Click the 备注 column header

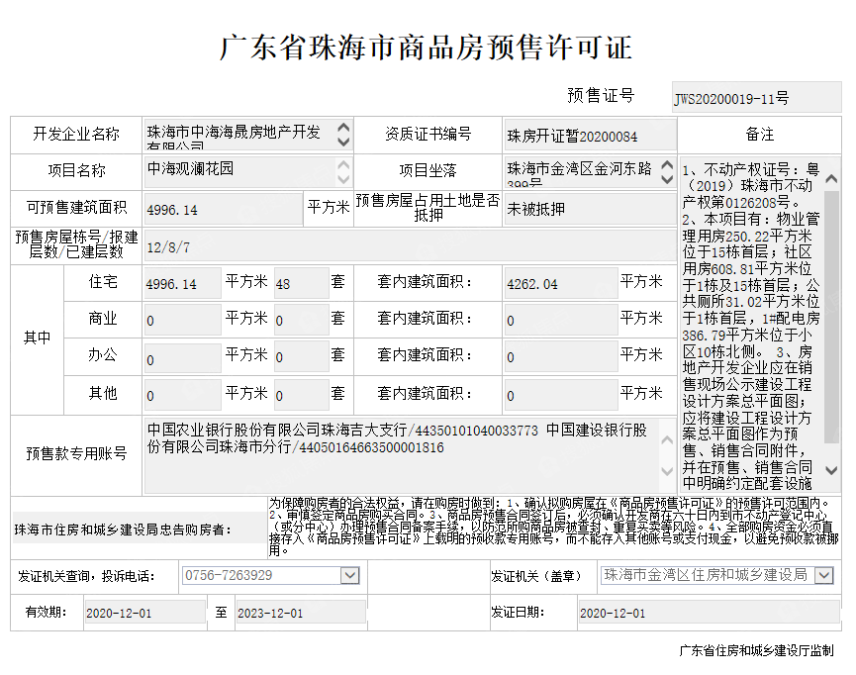point(760,134)
